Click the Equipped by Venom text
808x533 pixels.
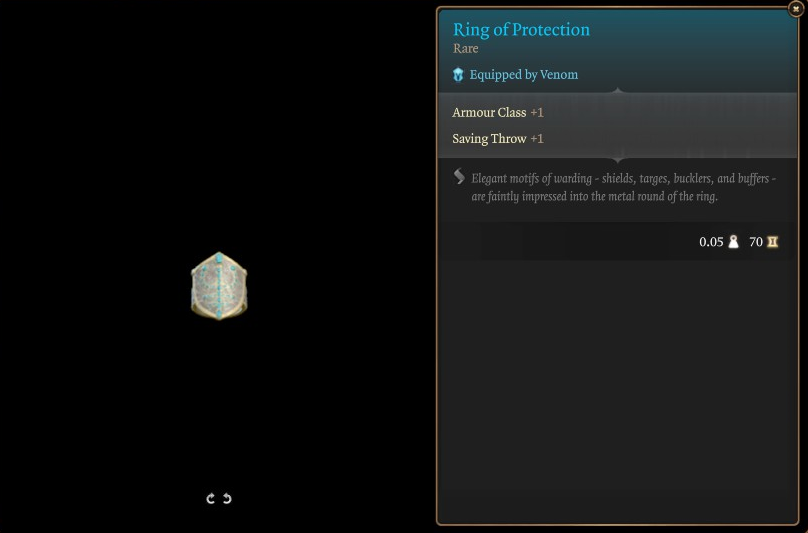523,75
